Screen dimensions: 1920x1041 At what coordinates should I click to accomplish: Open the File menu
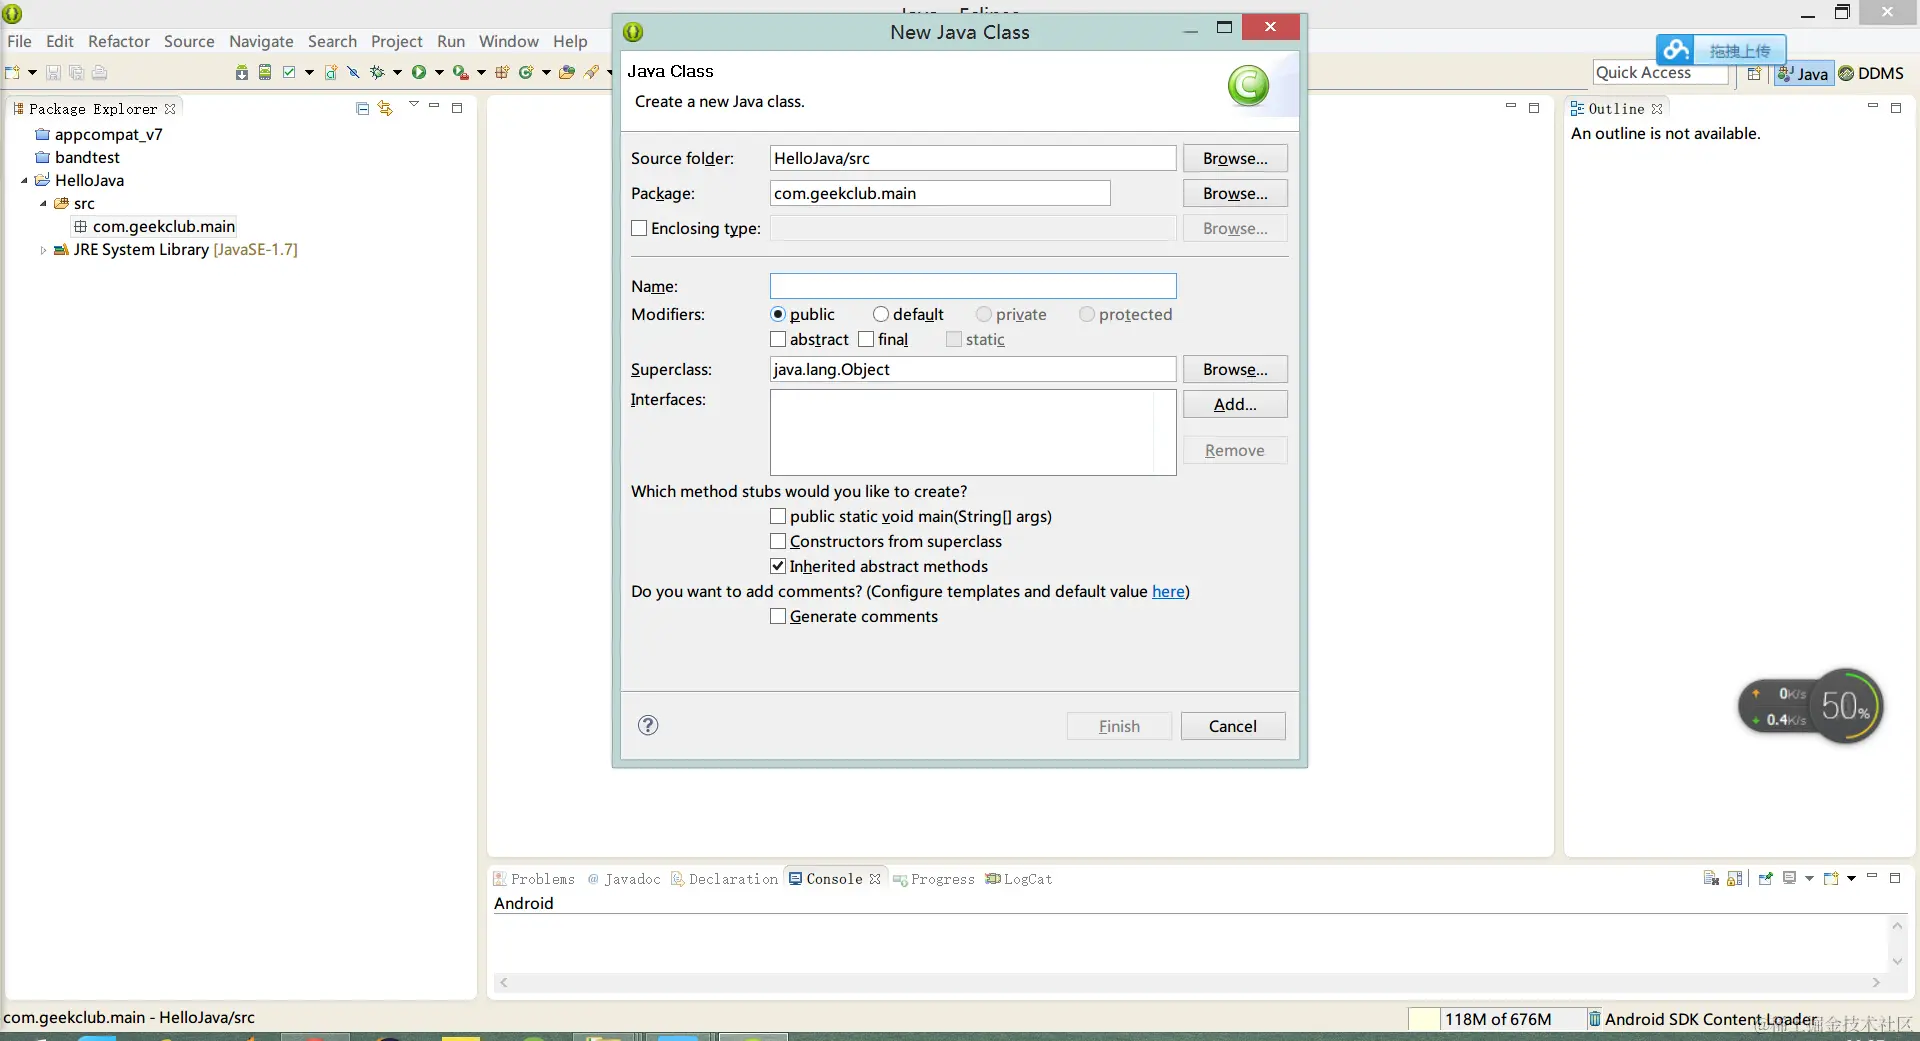[x=19, y=41]
